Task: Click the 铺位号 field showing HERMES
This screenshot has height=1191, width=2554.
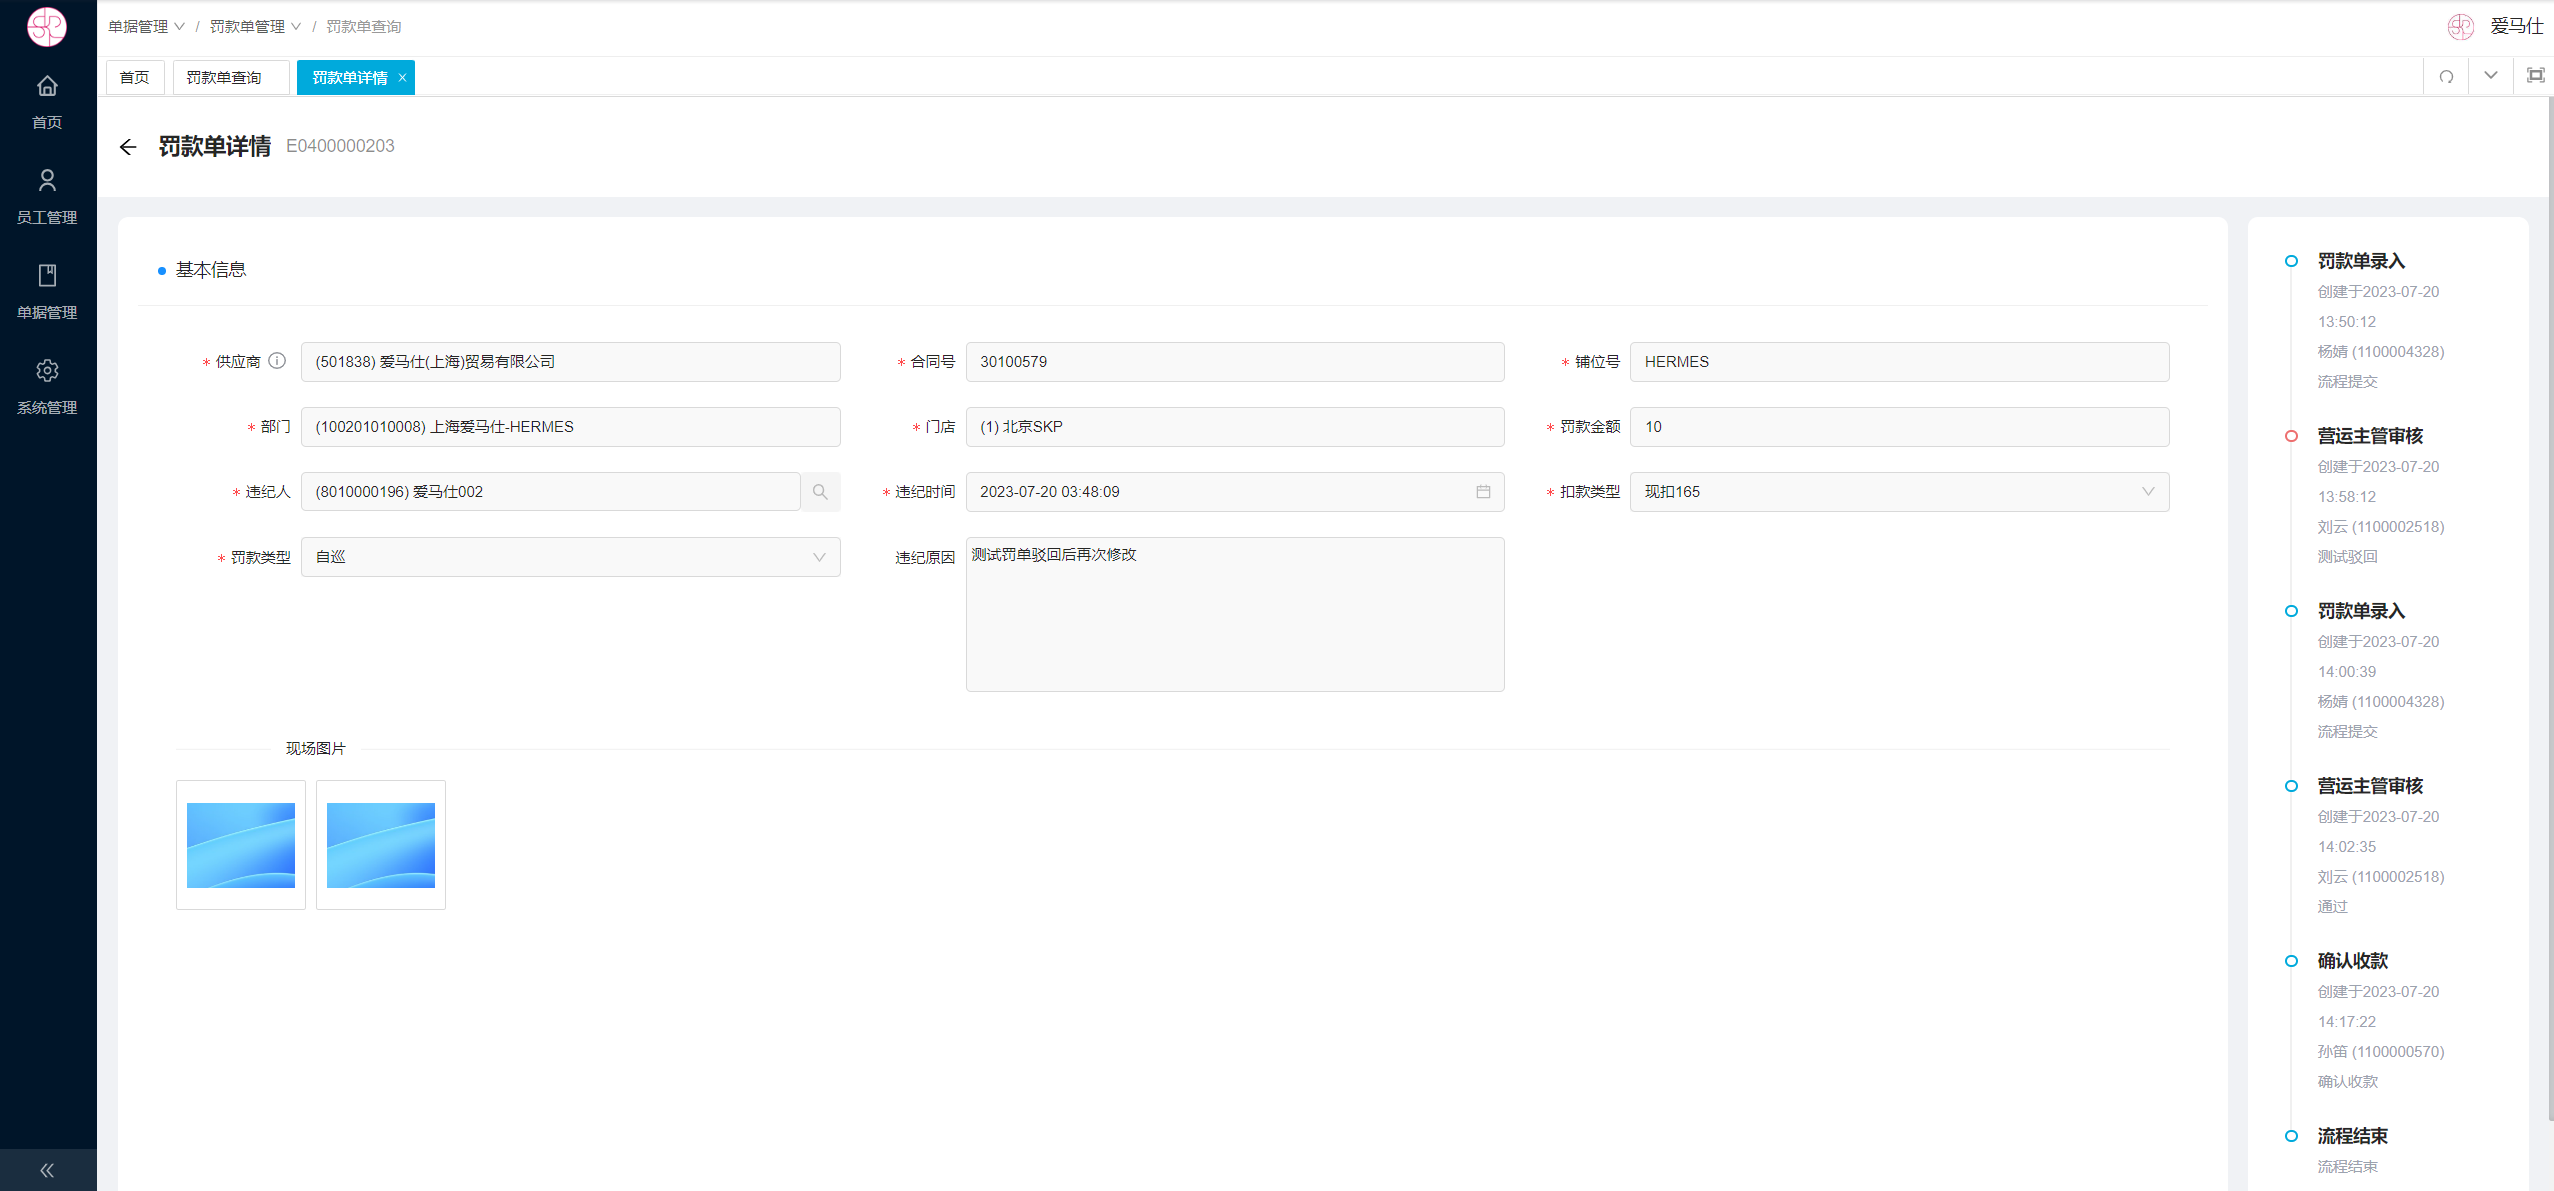Action: click(x=1899, y=362)
